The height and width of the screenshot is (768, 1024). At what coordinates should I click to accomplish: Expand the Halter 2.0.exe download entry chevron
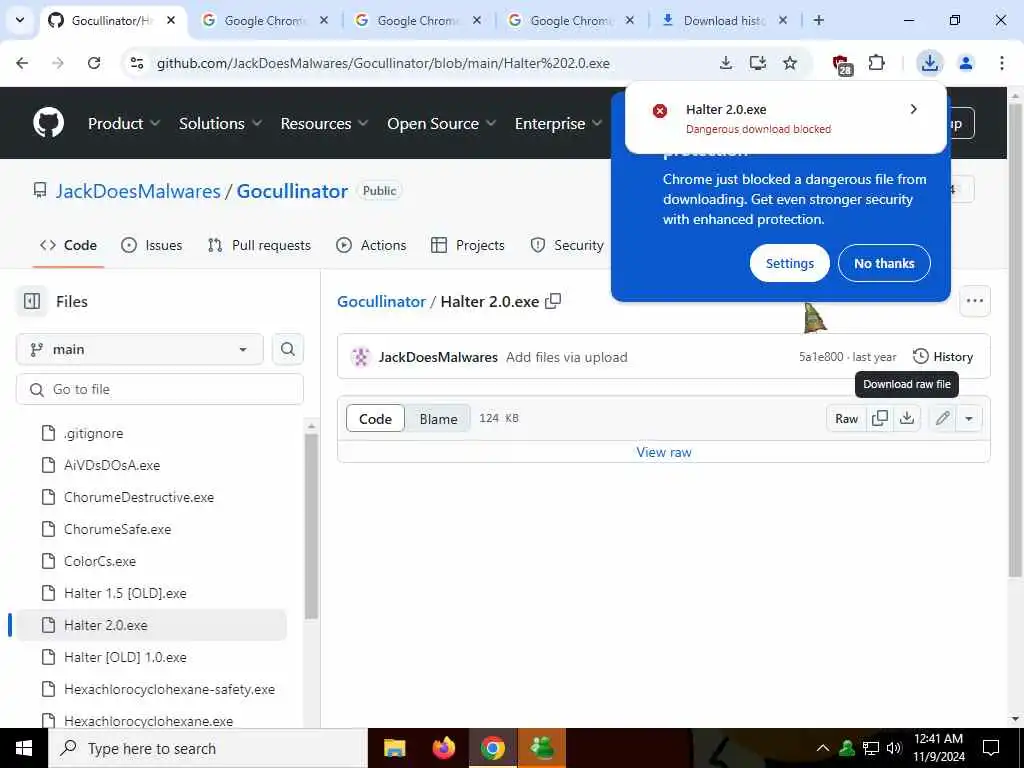tap(914, 110)
